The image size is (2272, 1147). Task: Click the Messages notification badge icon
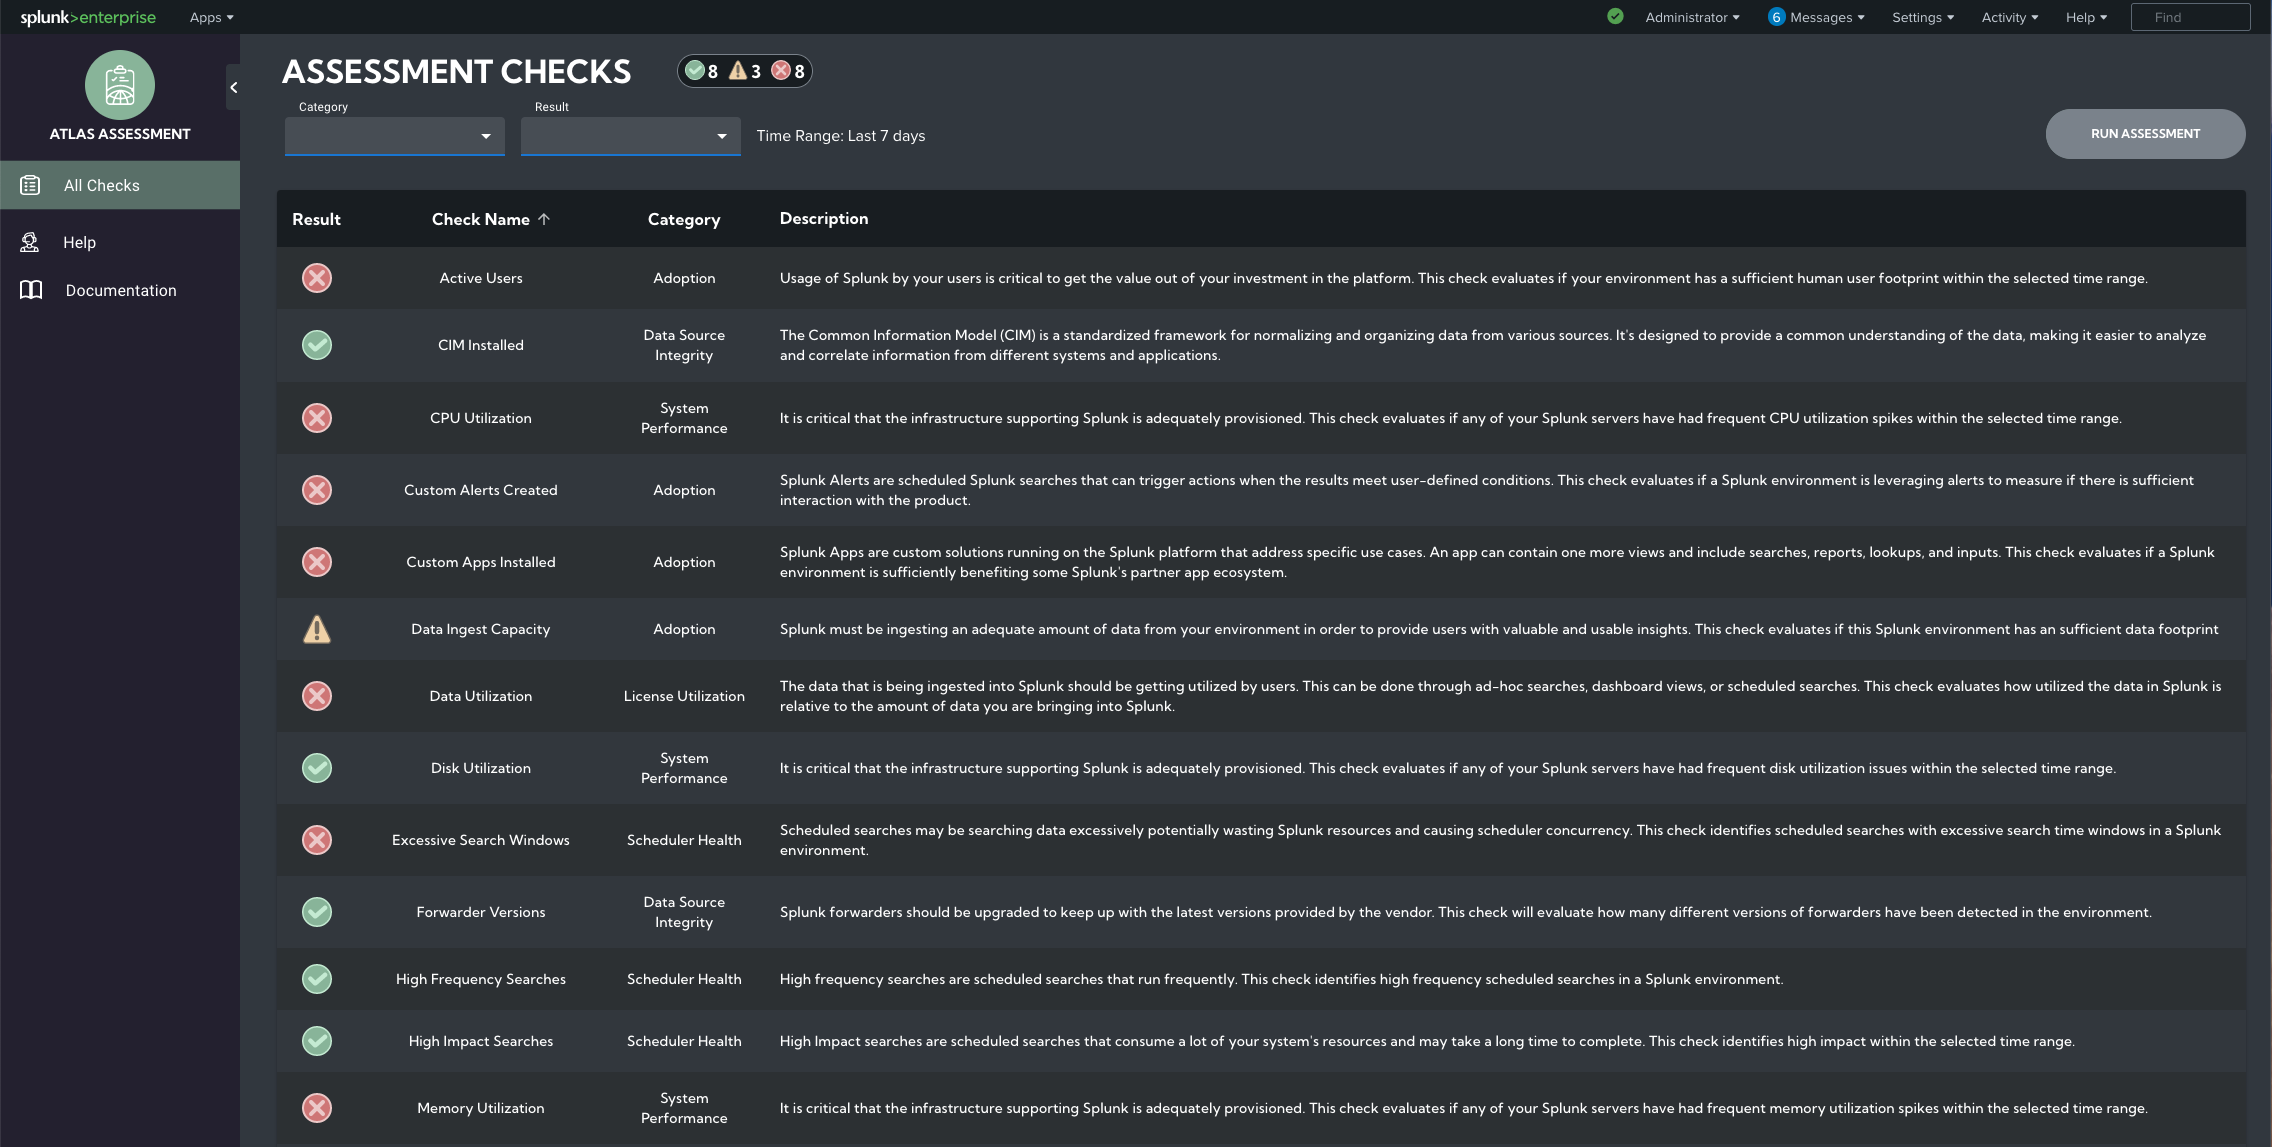(x=1775, y=17)
